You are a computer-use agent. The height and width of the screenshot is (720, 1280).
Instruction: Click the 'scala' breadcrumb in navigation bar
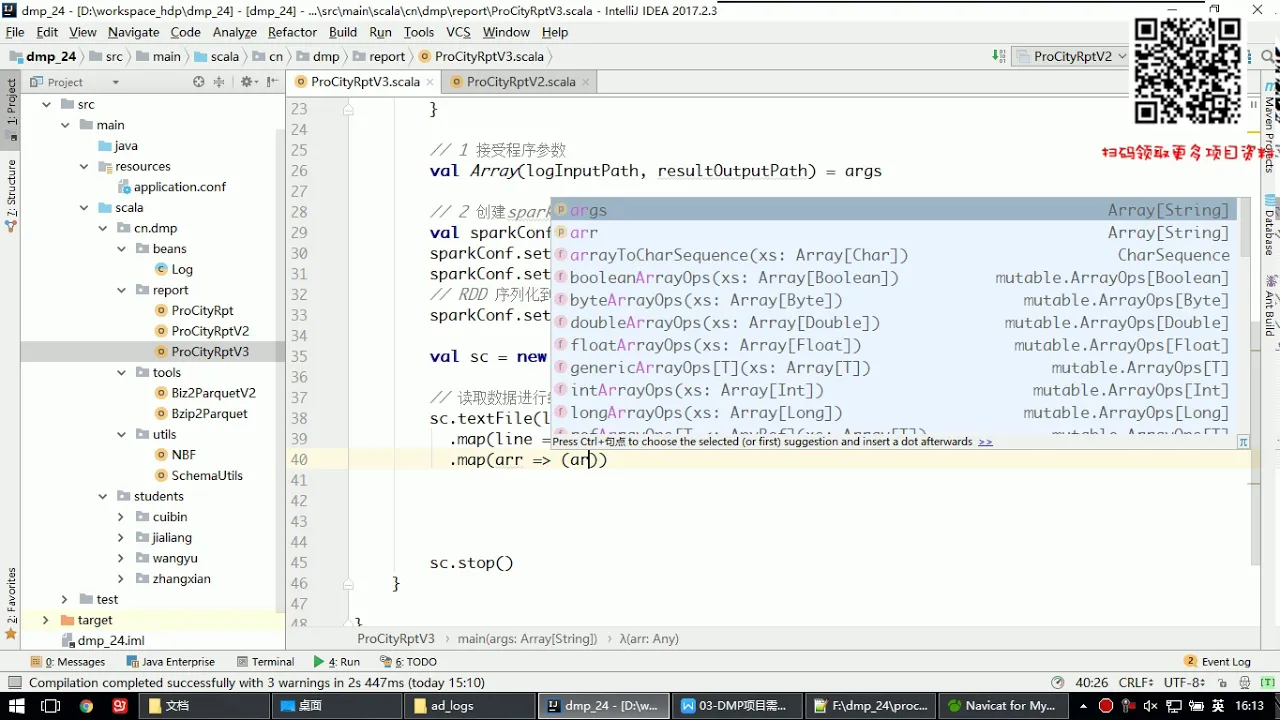217,57
